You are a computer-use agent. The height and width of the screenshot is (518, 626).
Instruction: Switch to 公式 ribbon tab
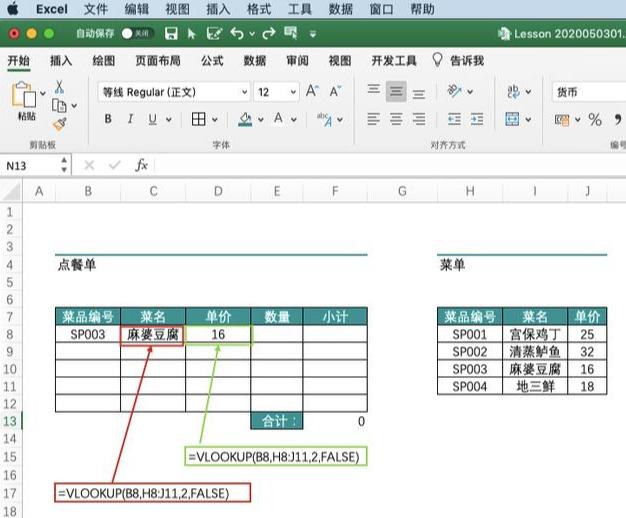coord(212,61)
